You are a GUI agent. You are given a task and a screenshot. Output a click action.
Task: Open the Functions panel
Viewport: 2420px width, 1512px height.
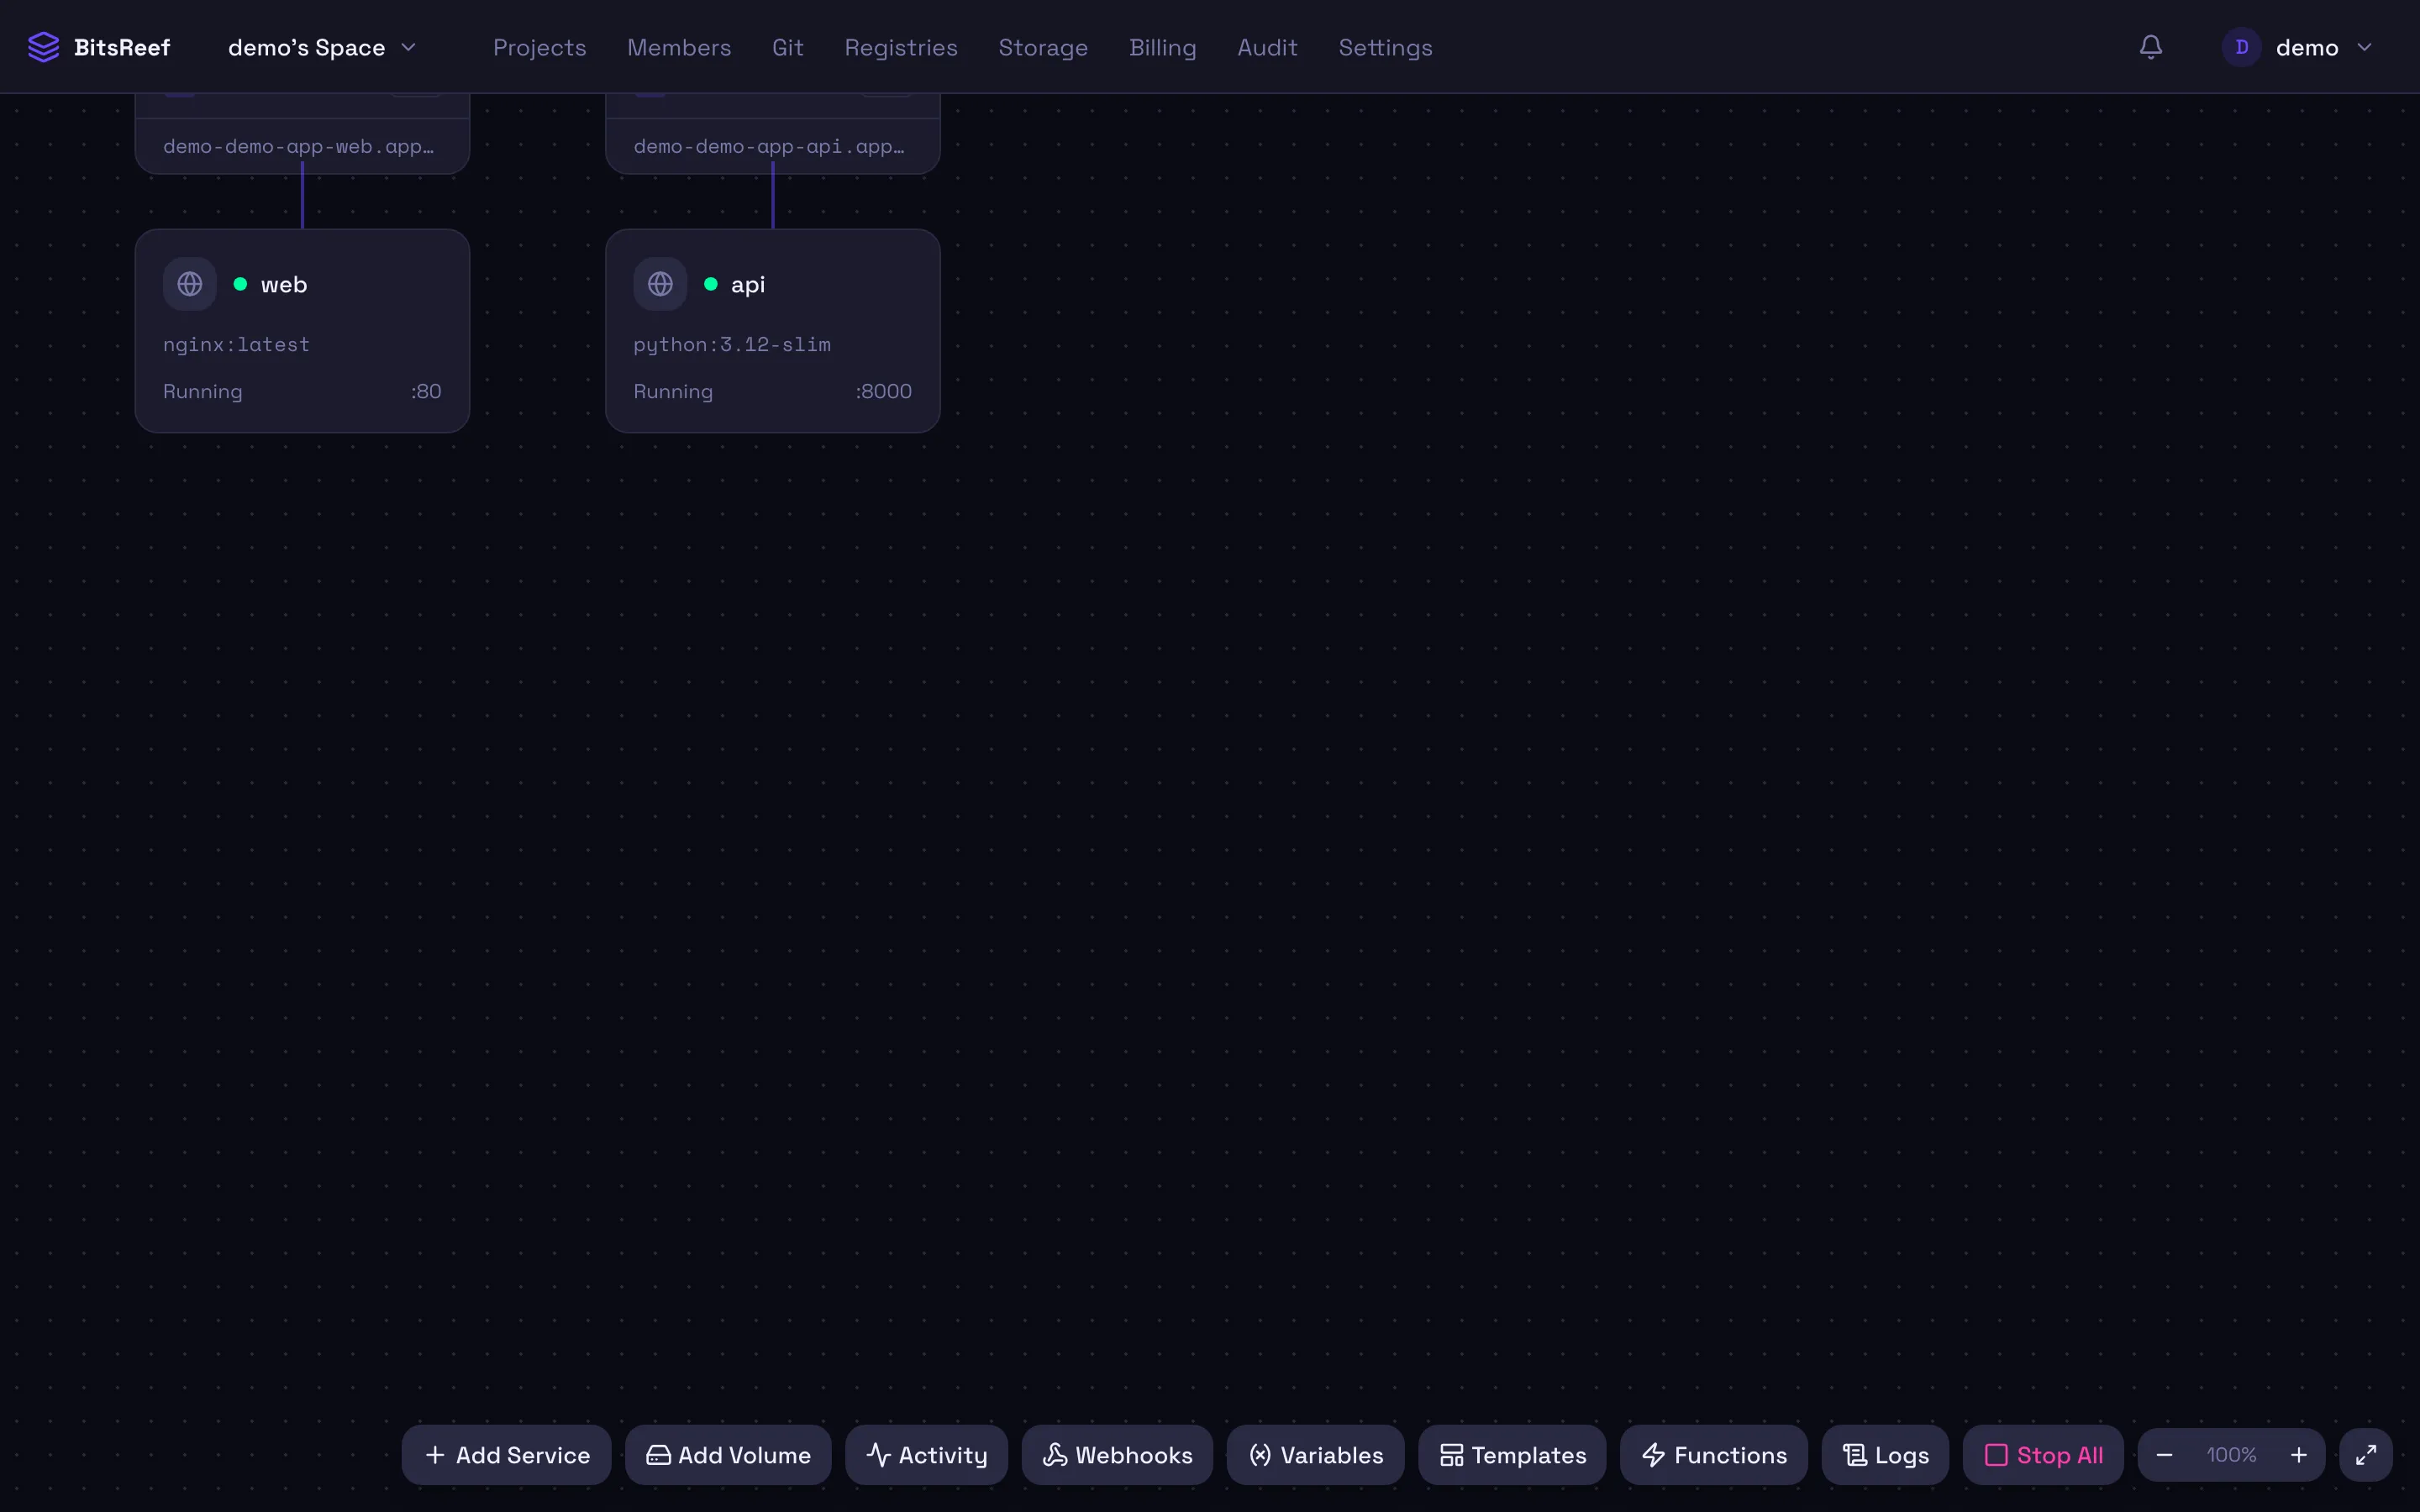coord(1714,1455)
